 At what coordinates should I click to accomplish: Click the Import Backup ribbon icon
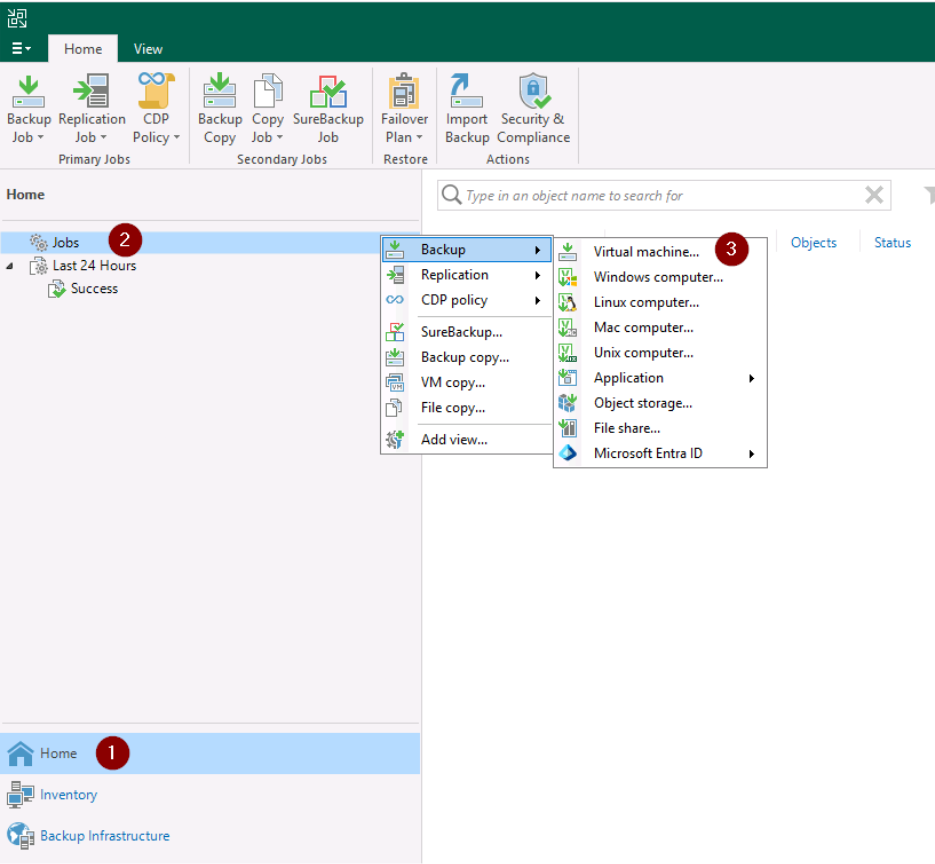pos(466,91)
